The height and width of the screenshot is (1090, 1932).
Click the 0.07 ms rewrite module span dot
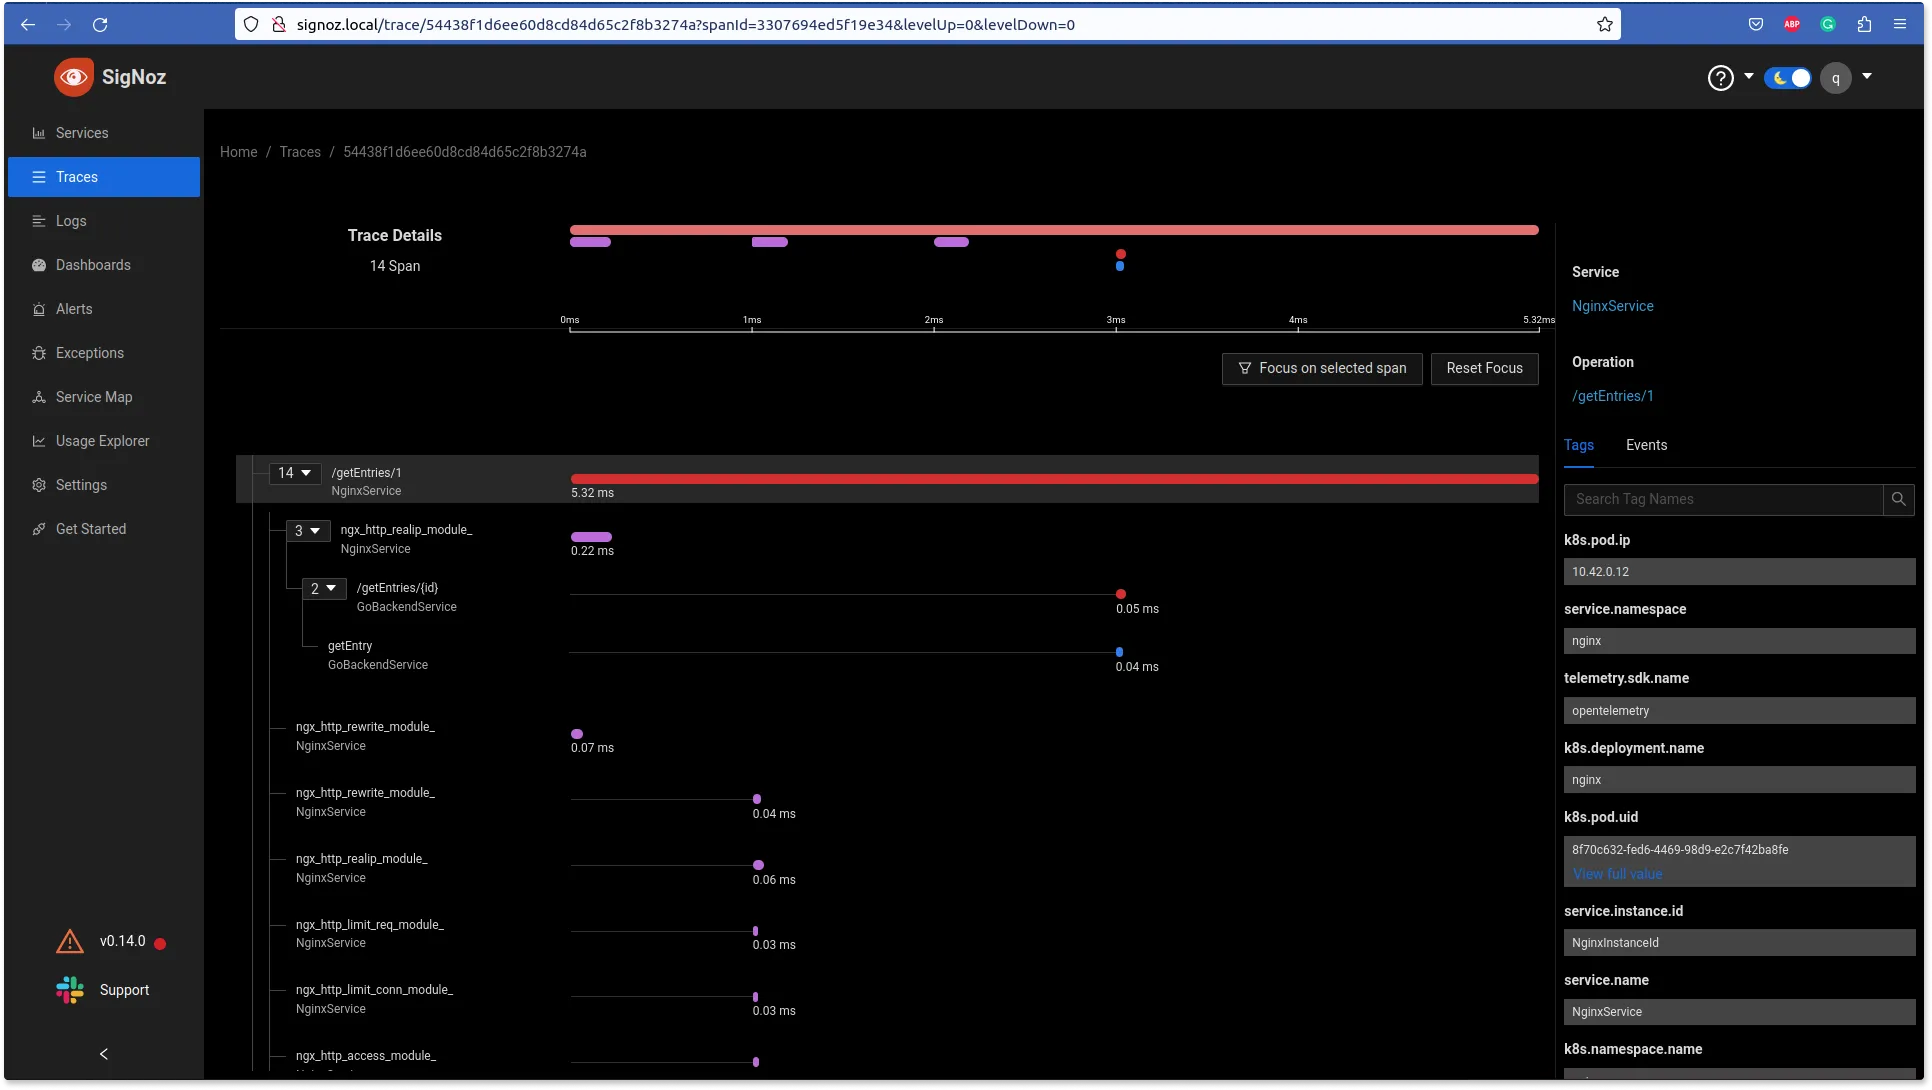(x=576, y=734)
